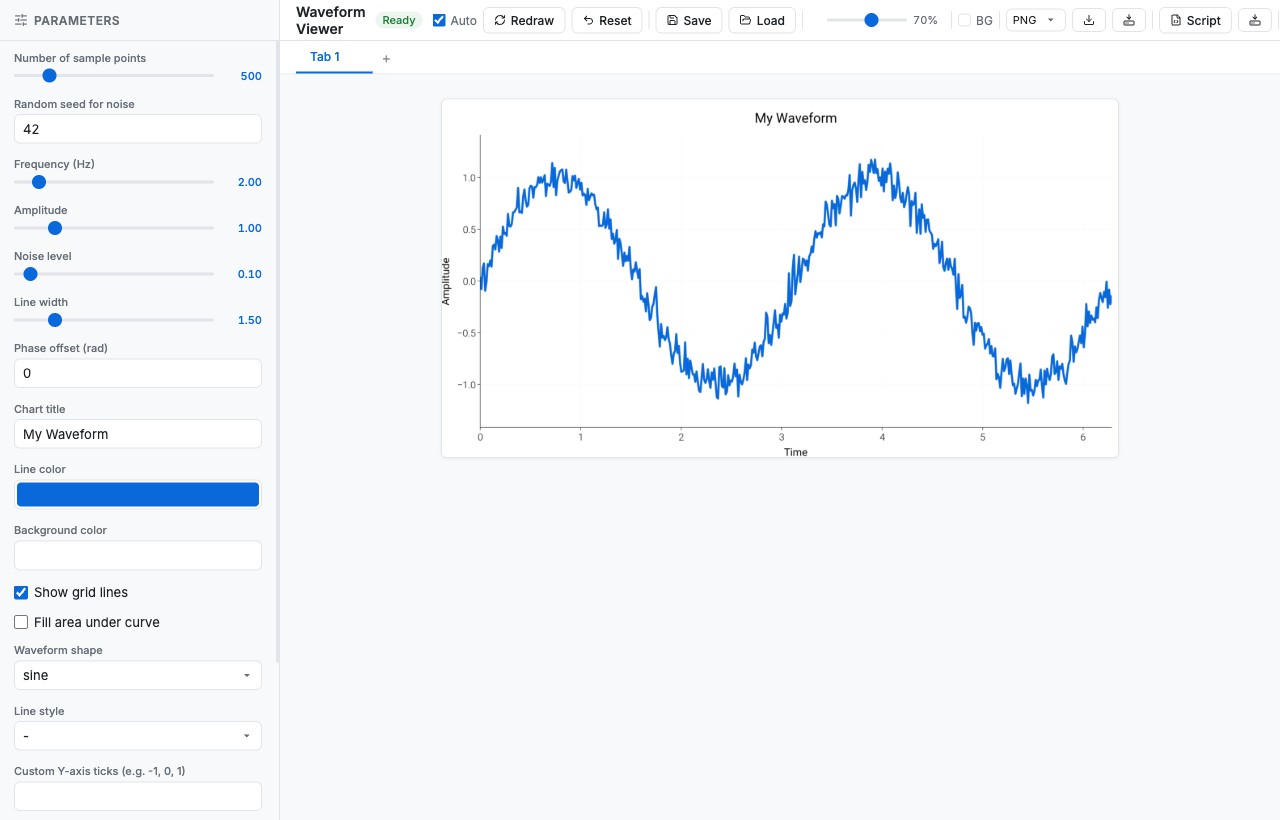Click the Phase offset (rad) field

[138, 373]
